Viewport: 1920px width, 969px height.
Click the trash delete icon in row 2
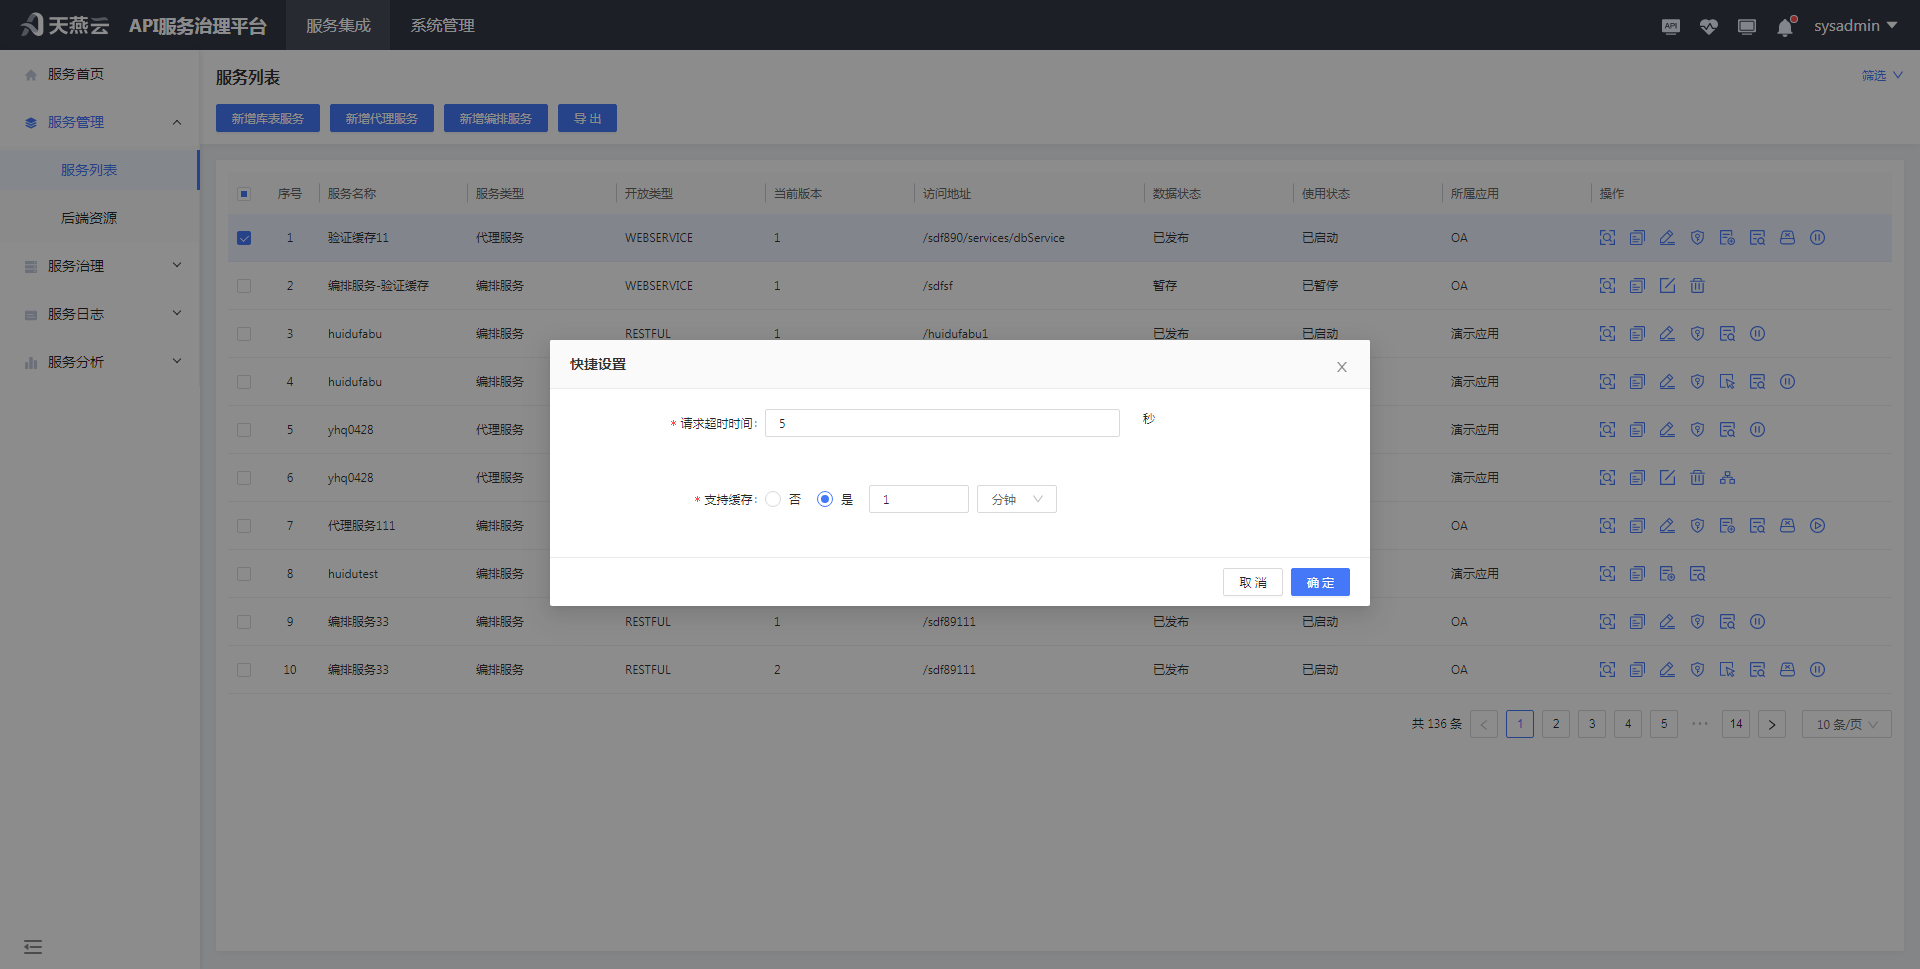[1697, 286]
